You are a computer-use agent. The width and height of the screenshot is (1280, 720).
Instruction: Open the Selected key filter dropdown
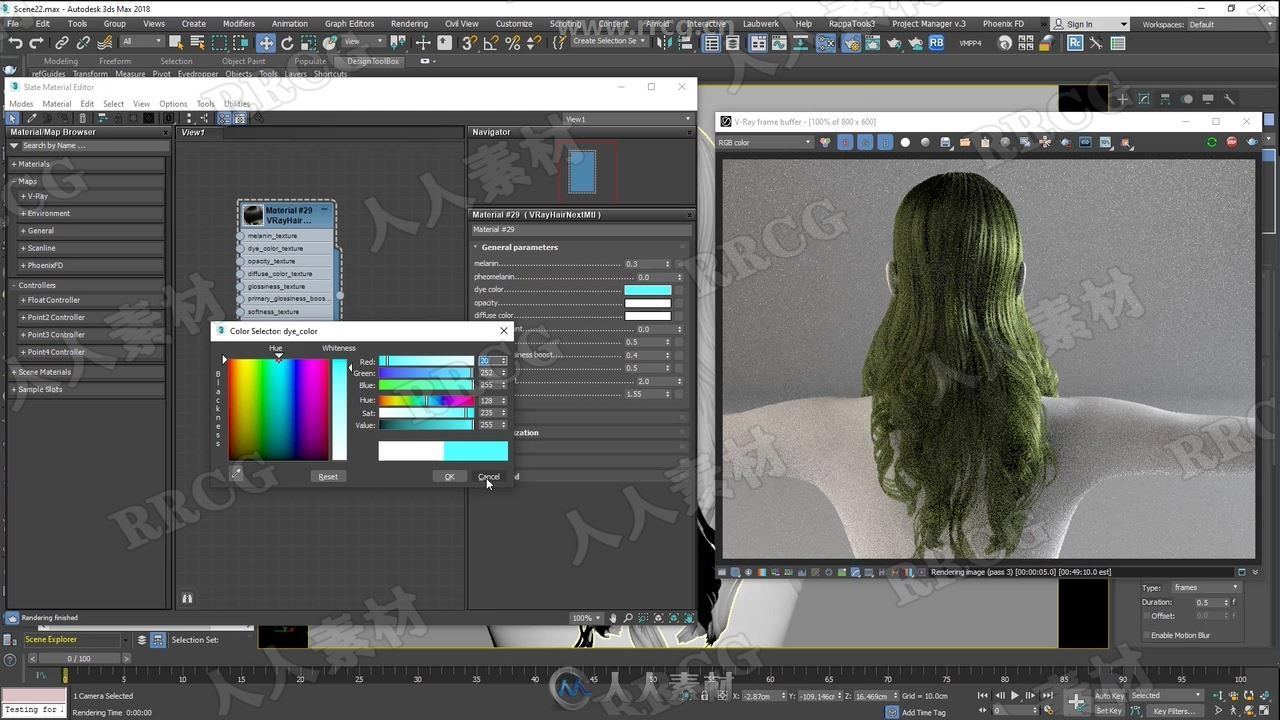tap(1168, 696)
